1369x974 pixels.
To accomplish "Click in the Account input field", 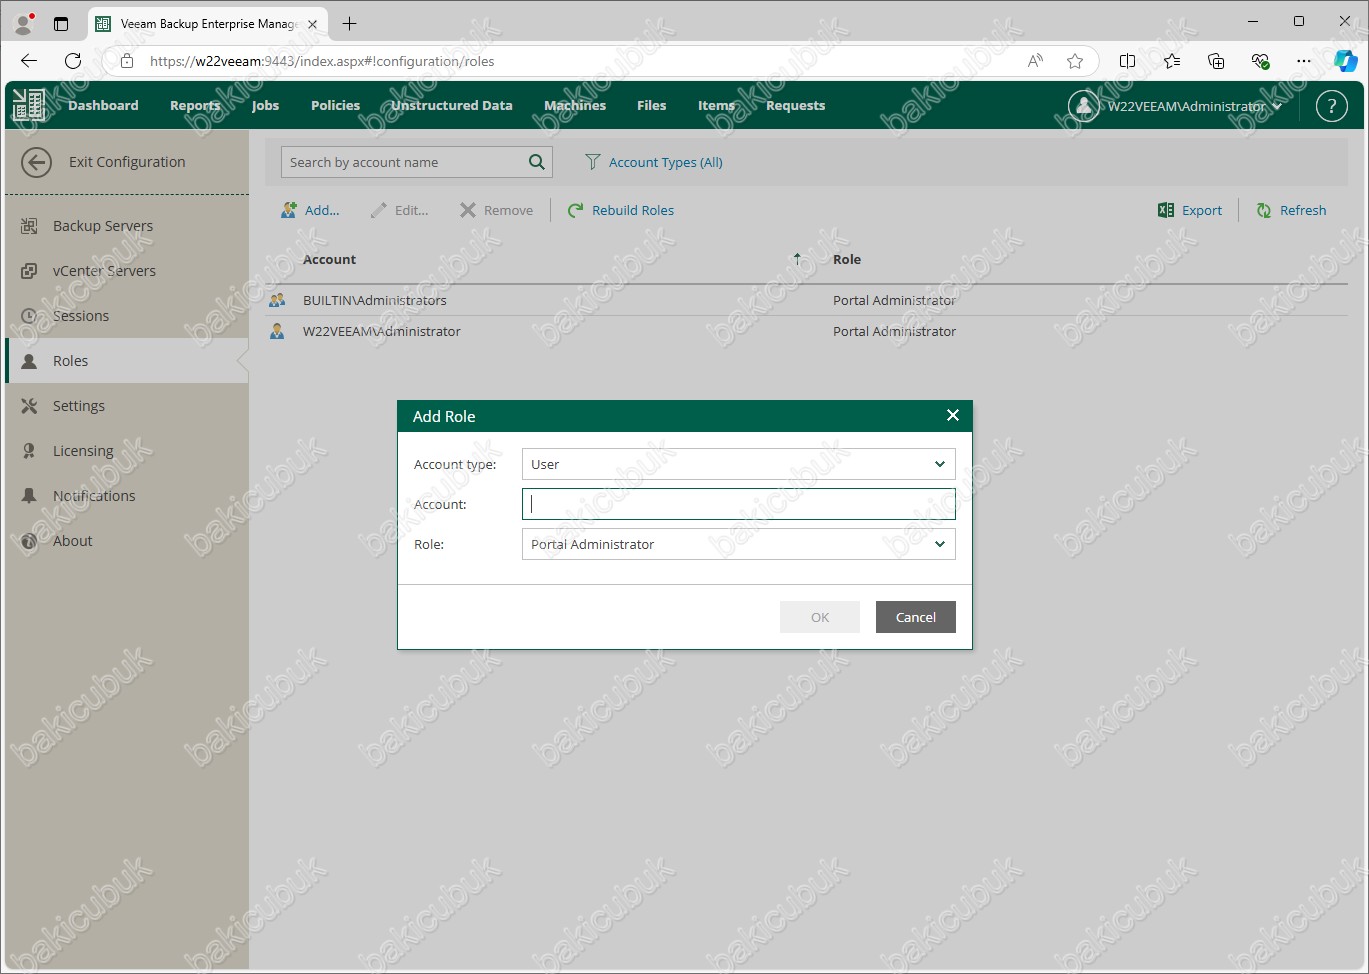I will coord(739,504).
